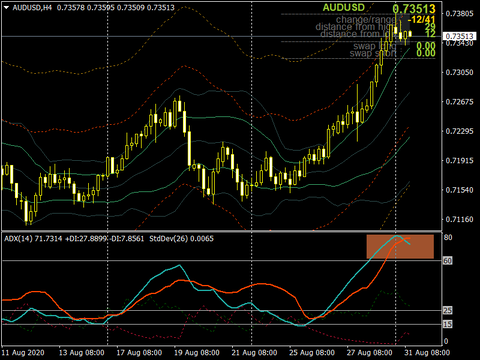
Task: Click the 31 Aug 08:00 time label
Action: pyautogui.click(x=427, y=353)
